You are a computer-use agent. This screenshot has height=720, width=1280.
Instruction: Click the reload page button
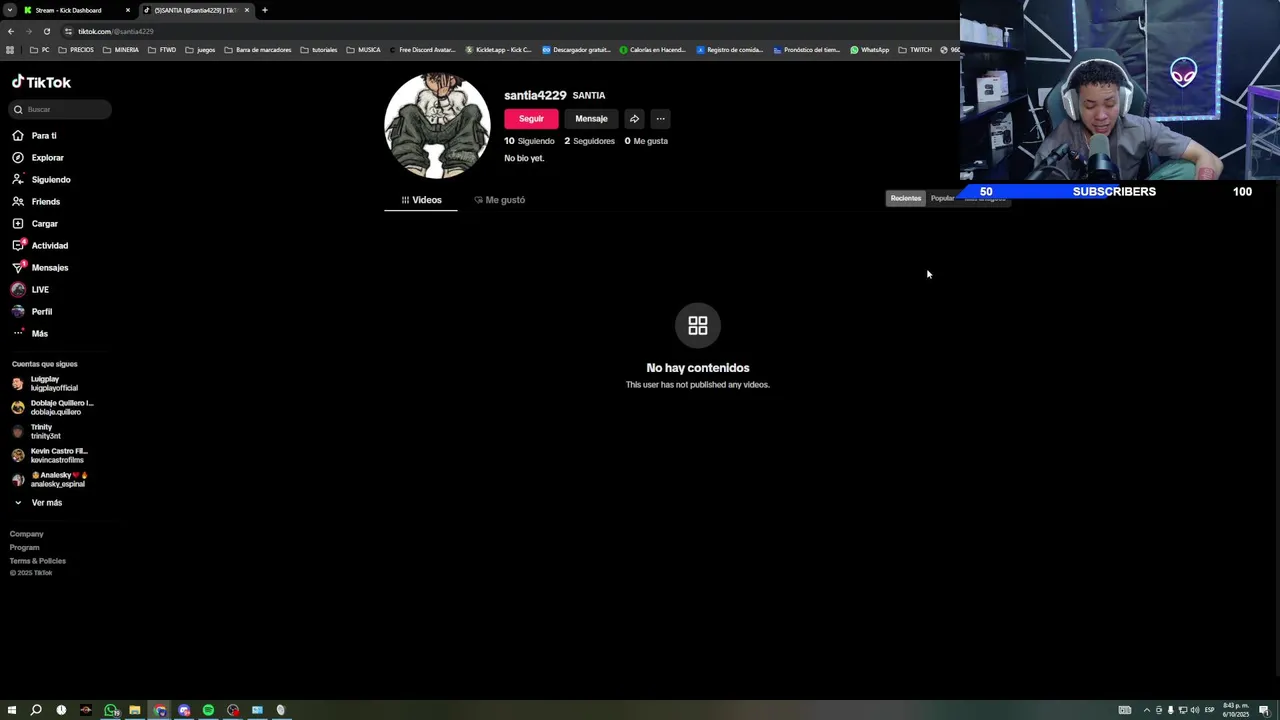[46, 31]
